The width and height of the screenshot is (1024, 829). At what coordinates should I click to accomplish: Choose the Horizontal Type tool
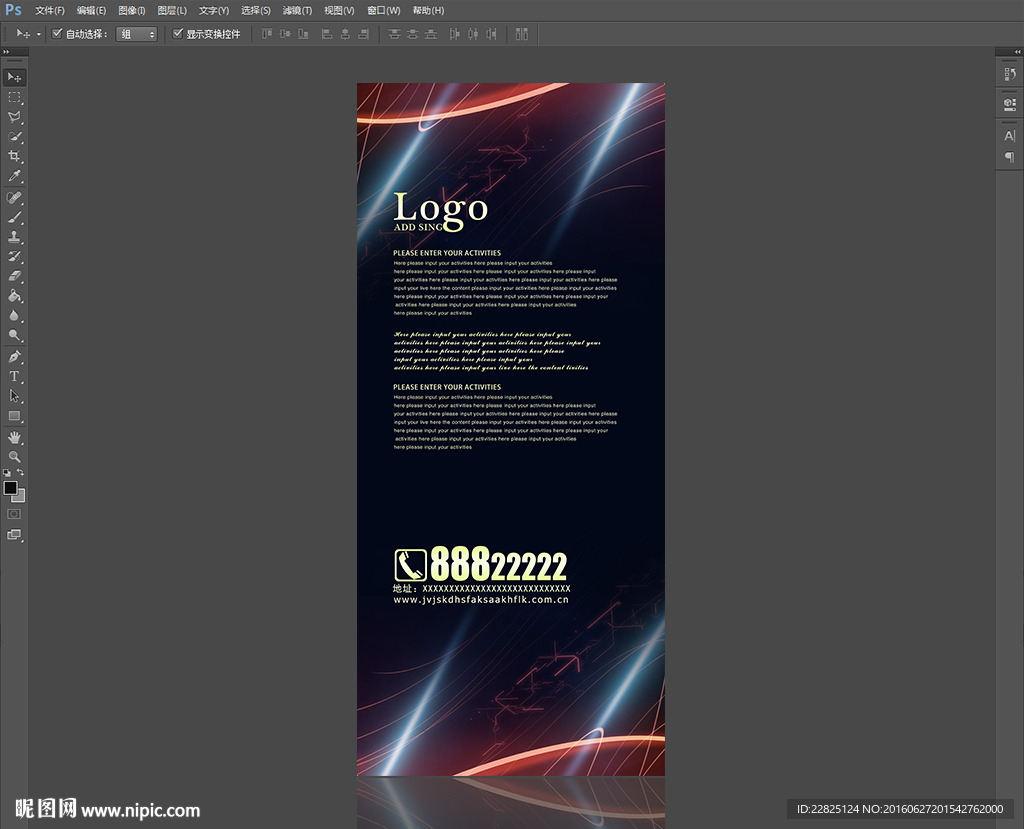click(14, 376)
